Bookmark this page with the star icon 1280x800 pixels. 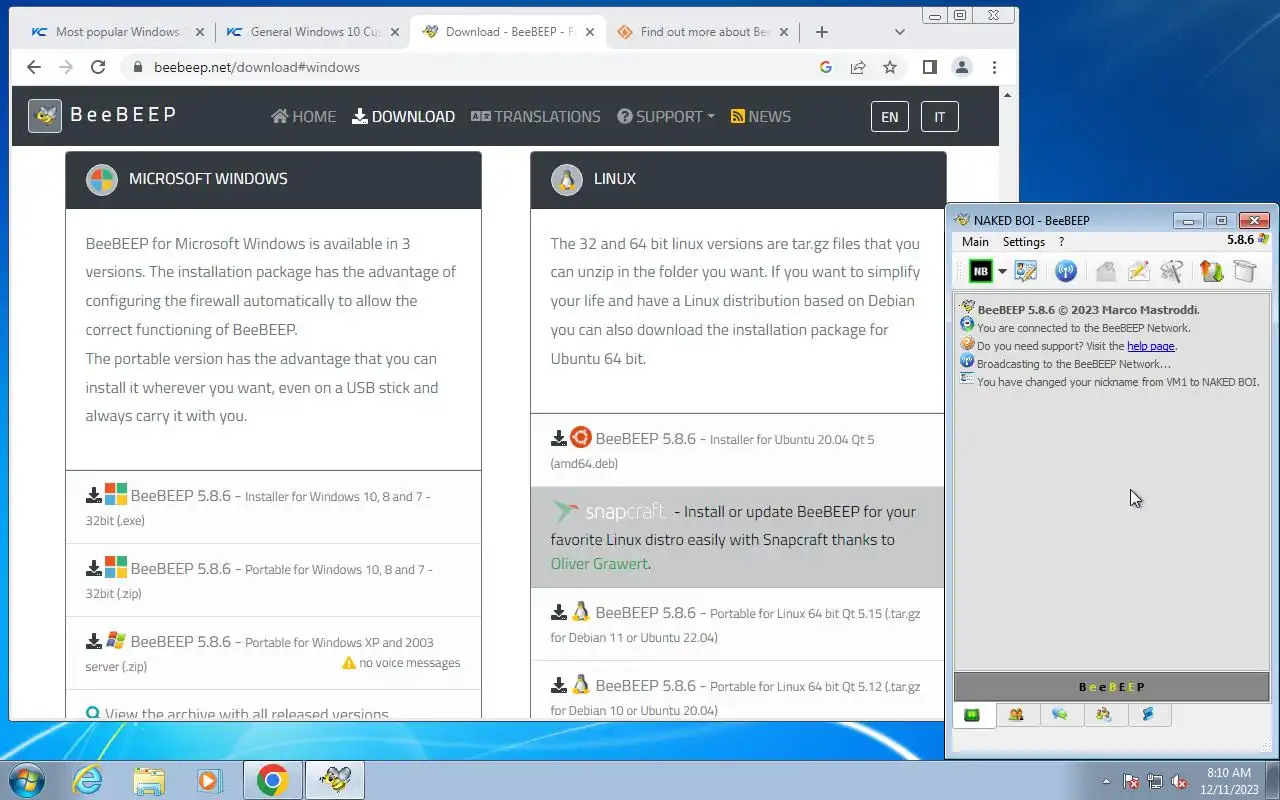pyautogui.click(x=890, y=67)
